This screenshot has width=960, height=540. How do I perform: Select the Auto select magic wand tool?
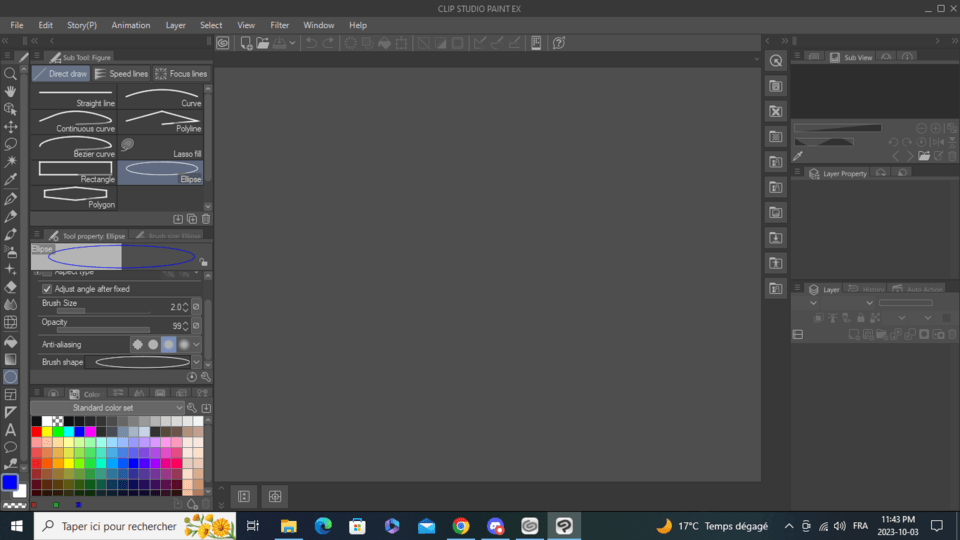pos(10,162)
